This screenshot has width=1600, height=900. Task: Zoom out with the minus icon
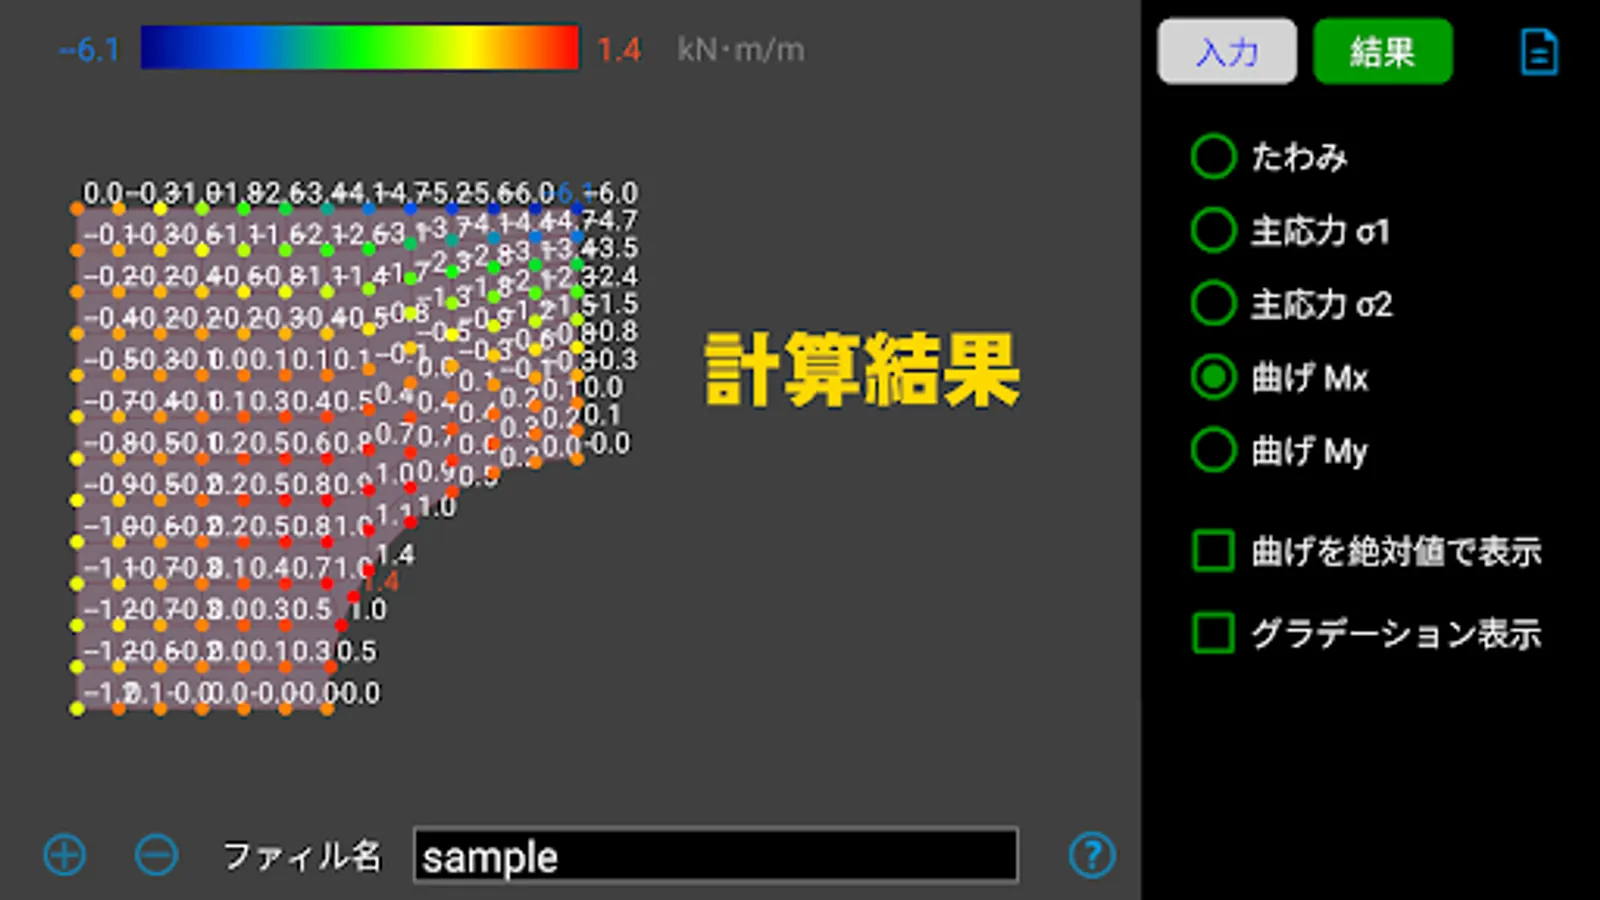pyautogui.click(x=156, y=855)
